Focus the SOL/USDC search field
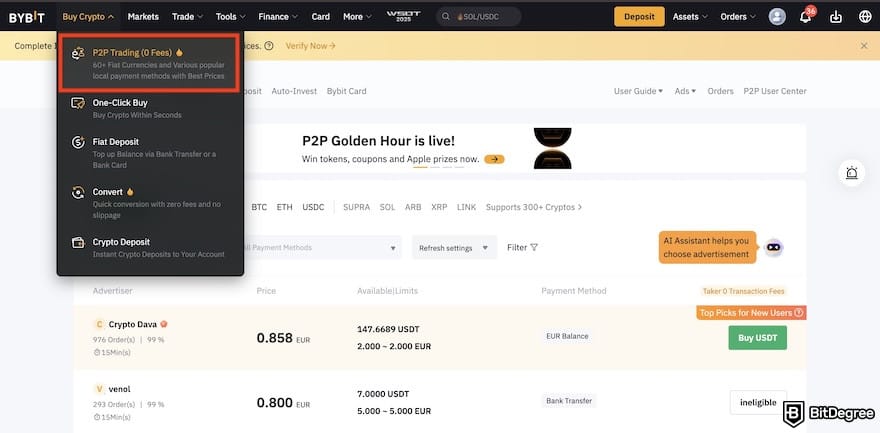The image size is (880, 433). pos(479,17)
